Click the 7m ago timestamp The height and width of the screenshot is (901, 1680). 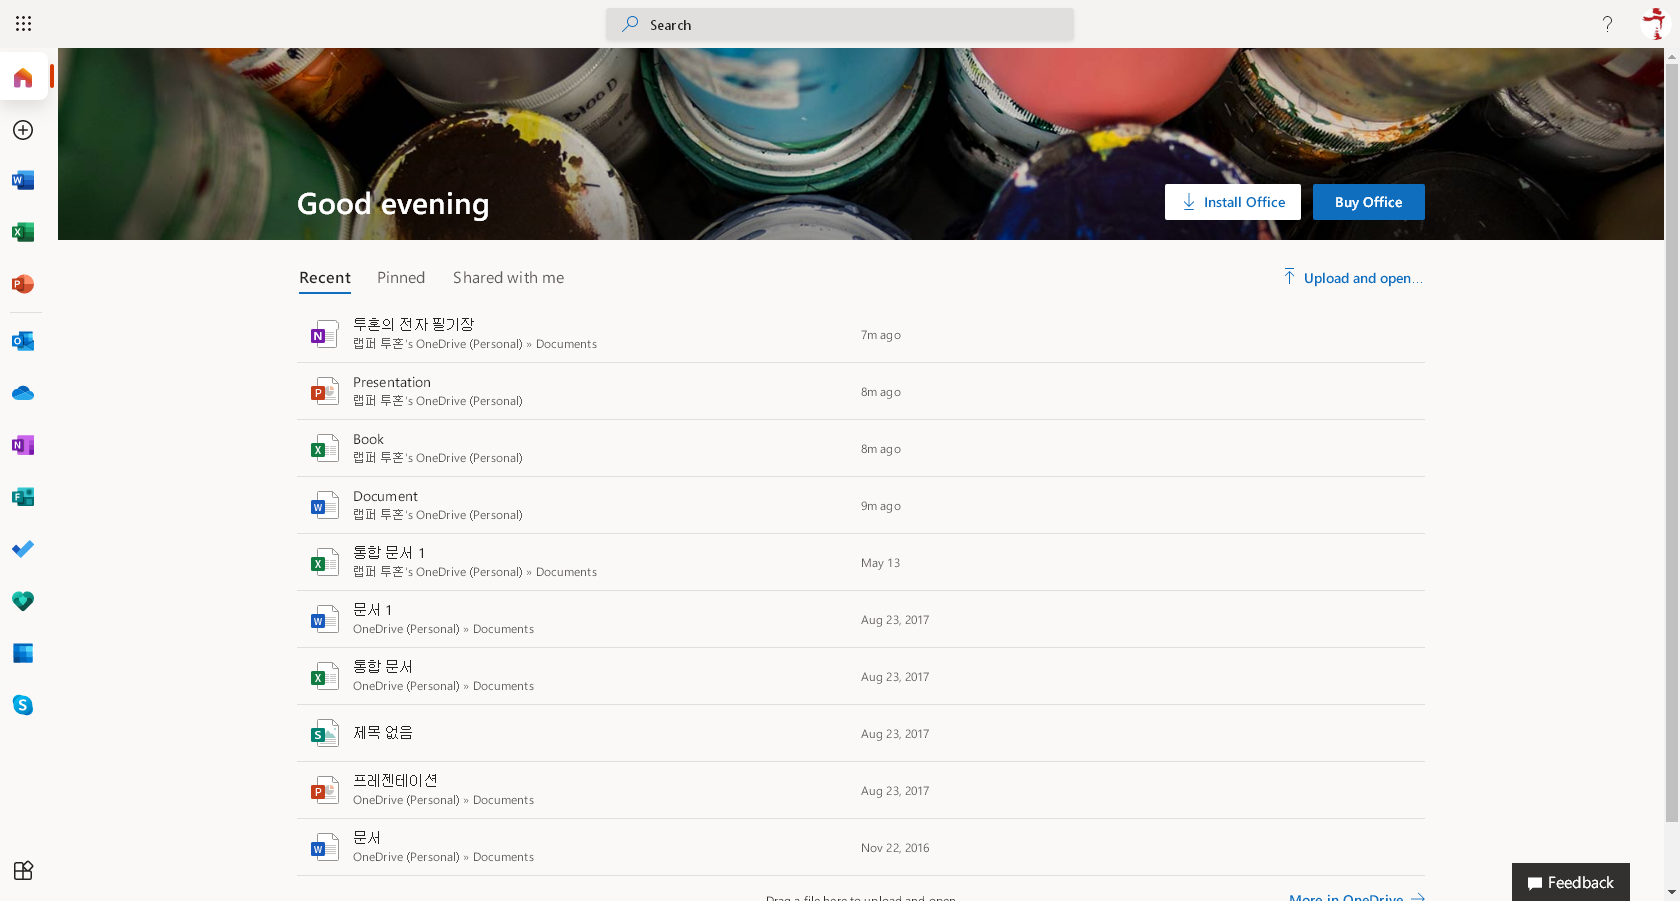click(x=881, y=335)
